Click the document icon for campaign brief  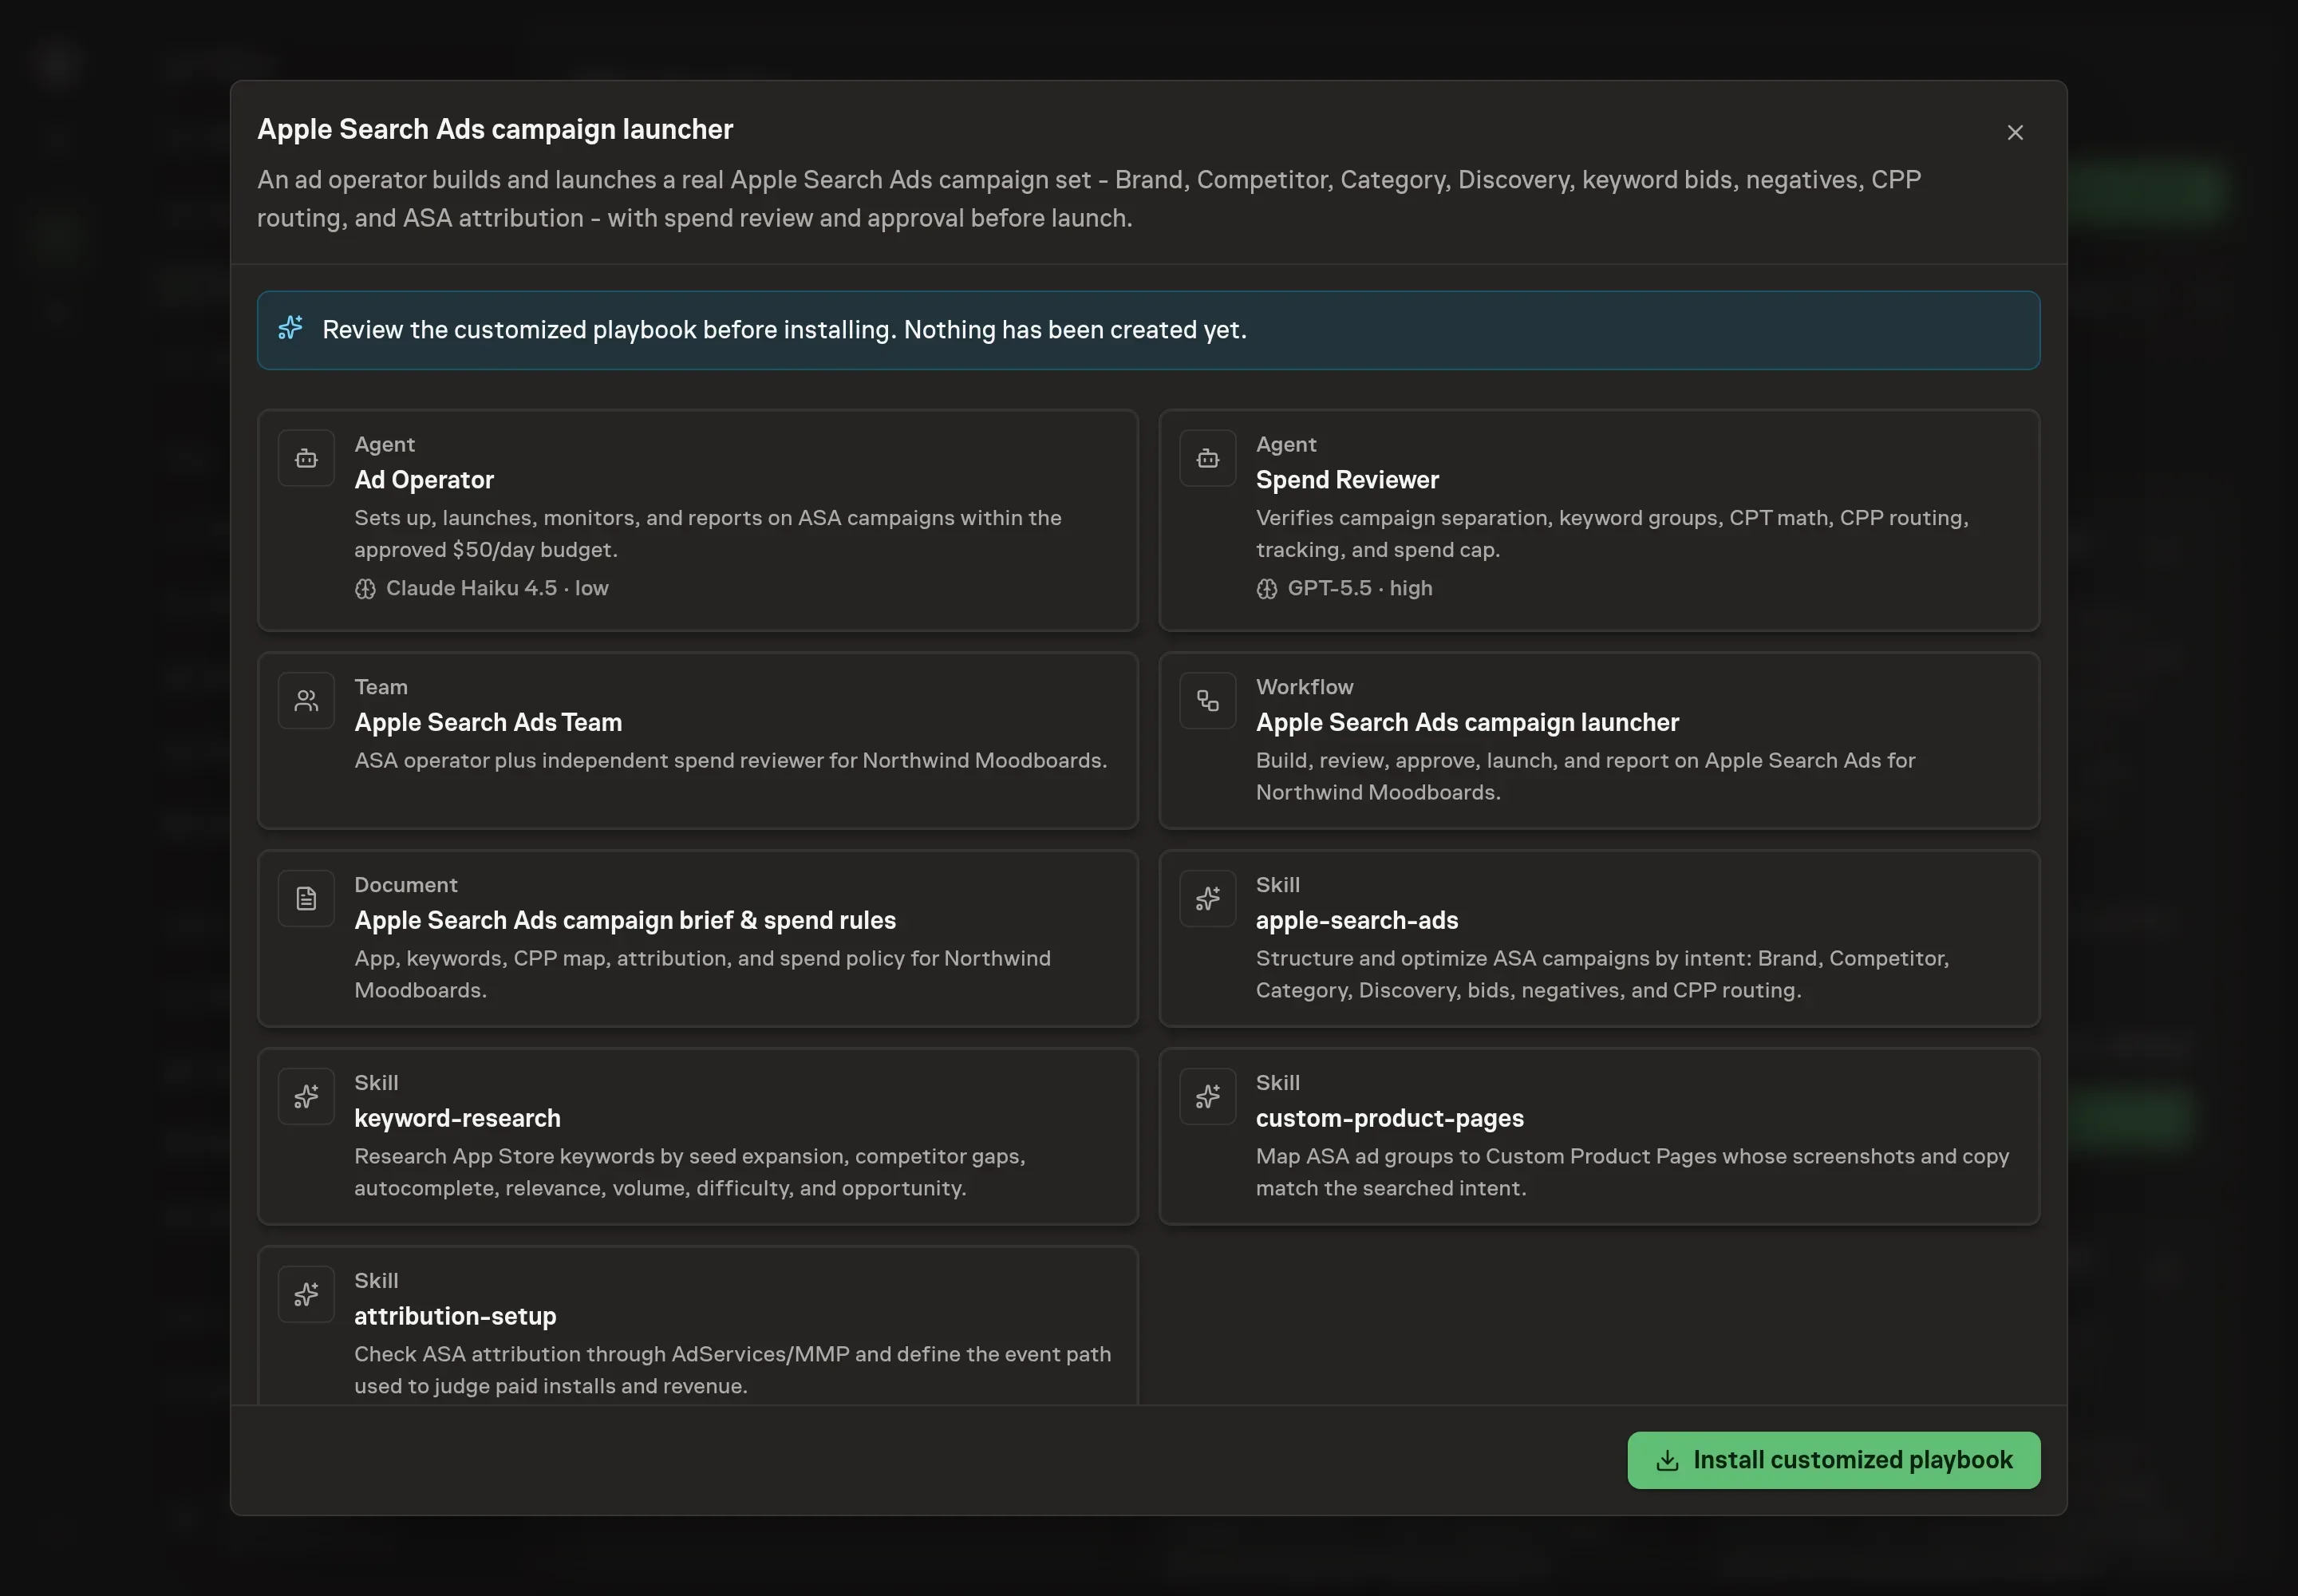[x=306, y=898]
